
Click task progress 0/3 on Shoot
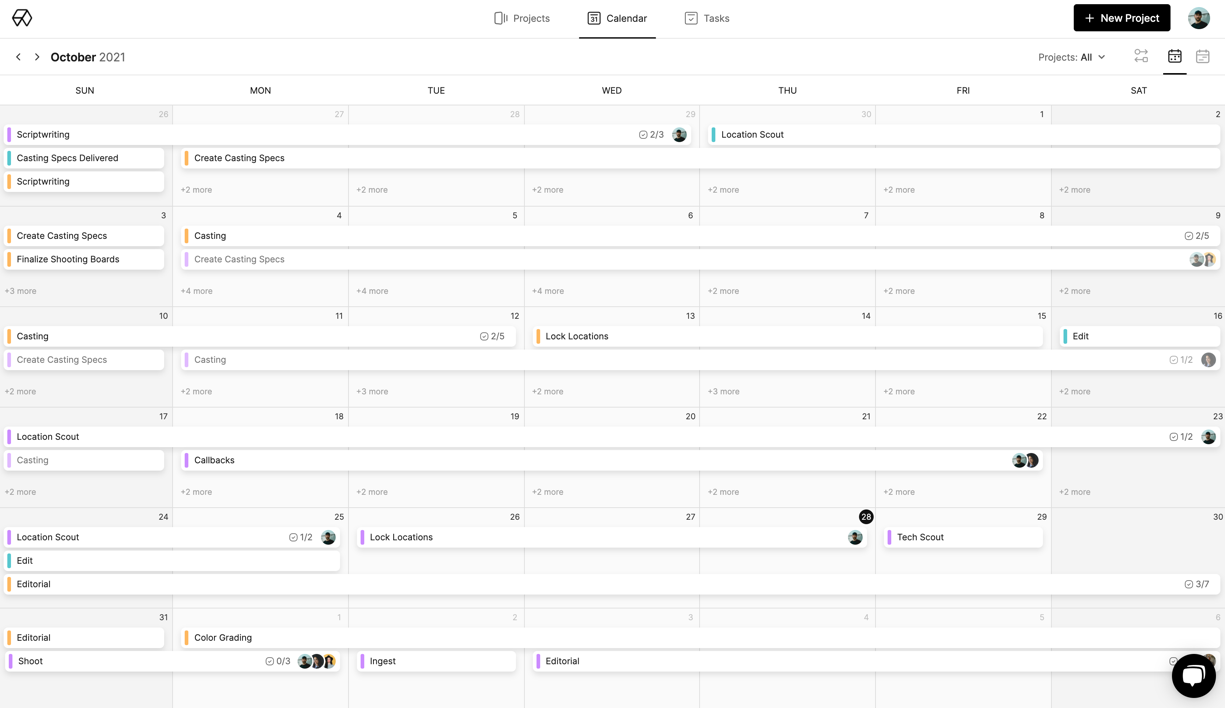pos(278,661)
